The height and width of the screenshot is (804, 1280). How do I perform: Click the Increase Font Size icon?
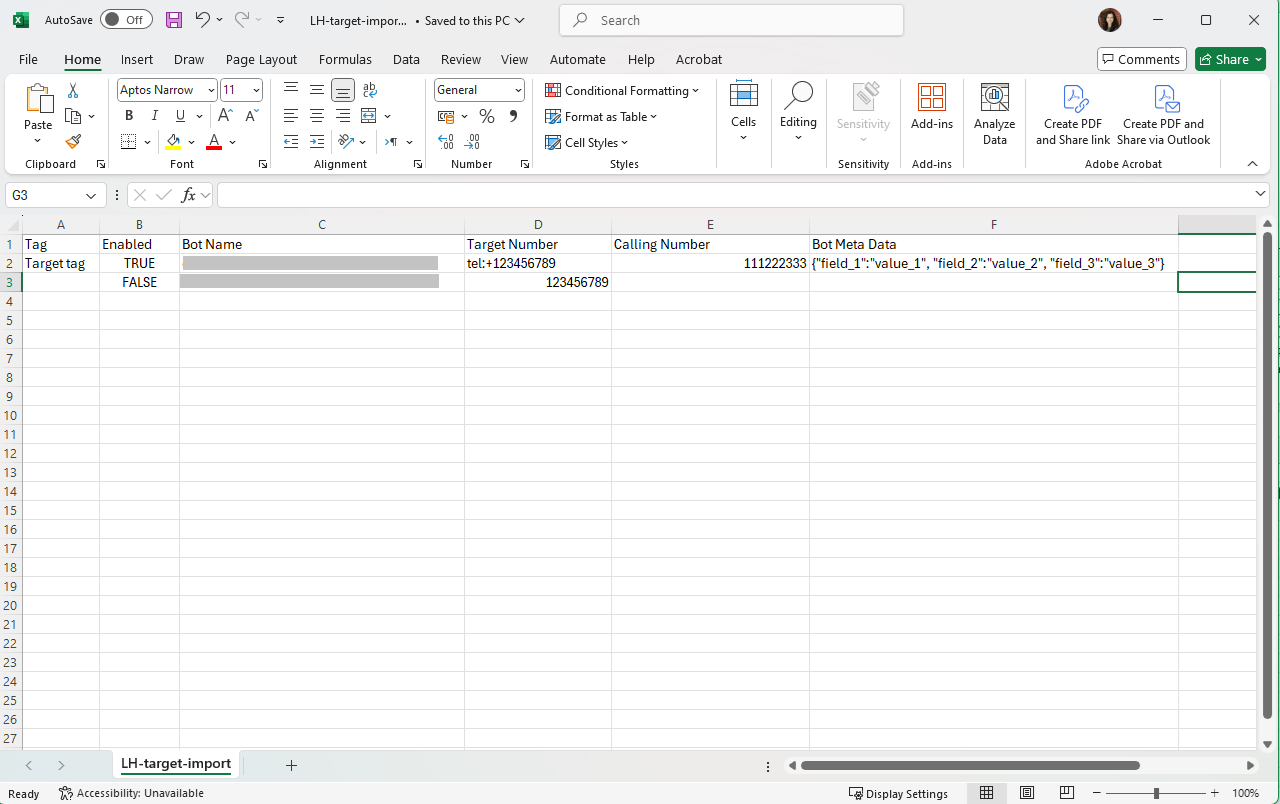(226, 116)
